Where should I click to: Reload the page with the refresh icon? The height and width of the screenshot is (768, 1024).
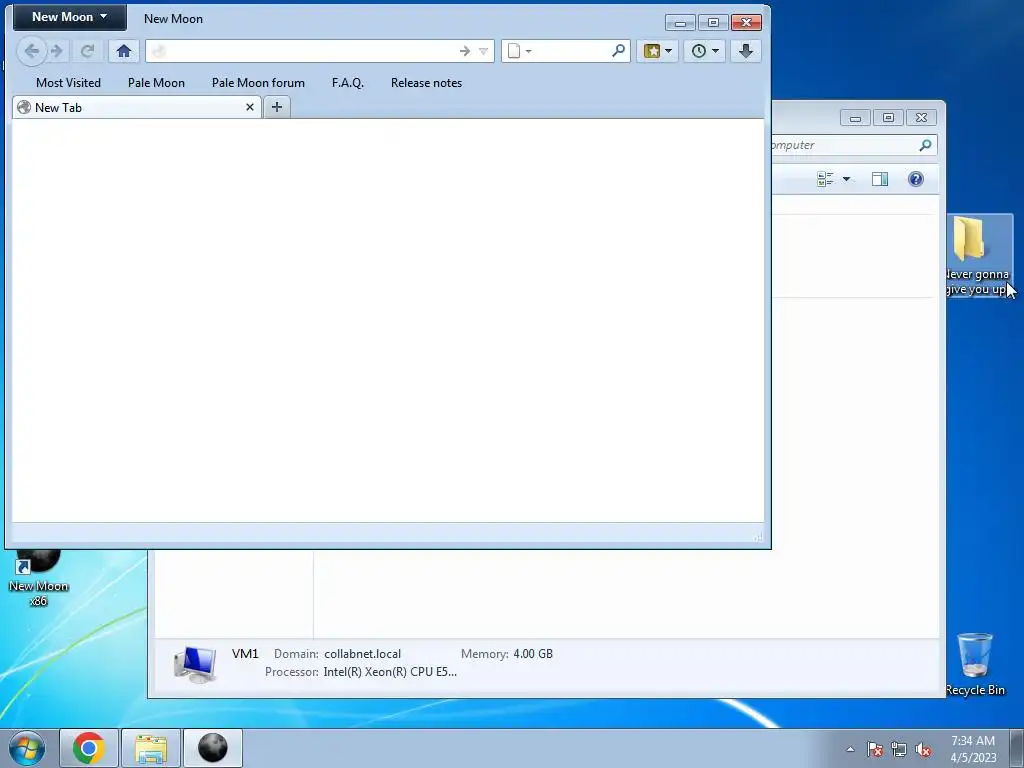(88, 51)
